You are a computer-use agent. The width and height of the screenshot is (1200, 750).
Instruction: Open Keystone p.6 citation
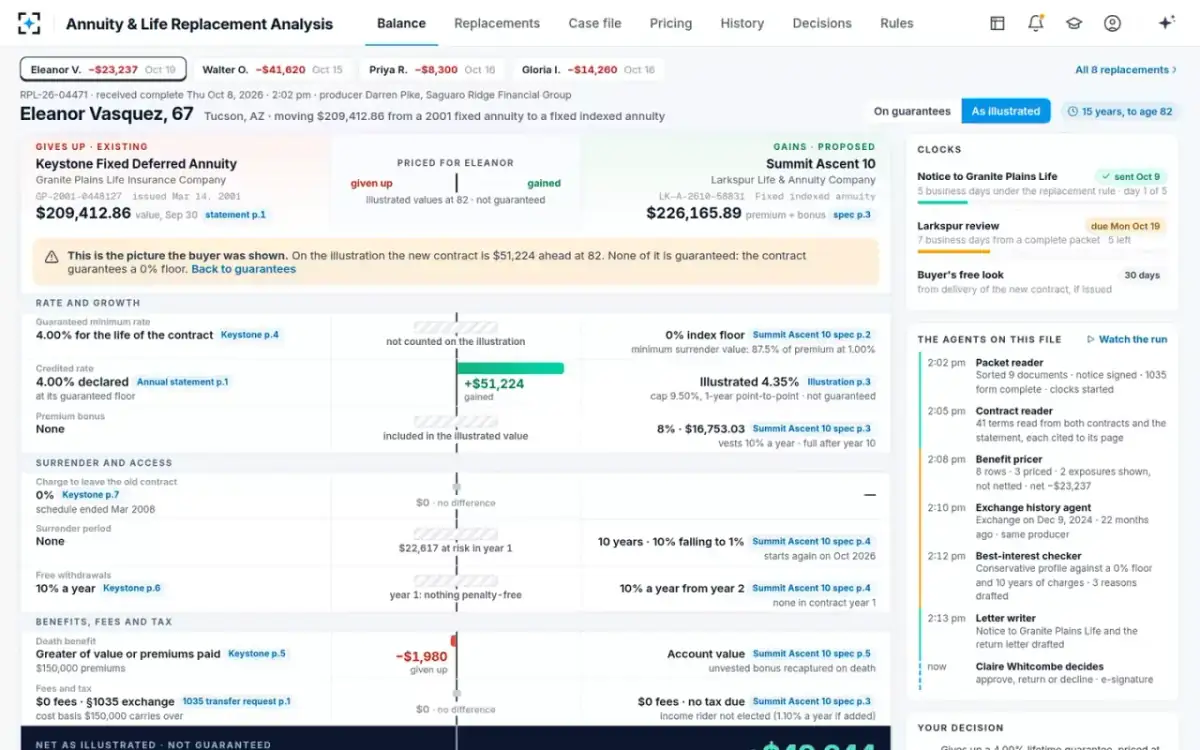pyautogui.click(x=132, y=588)
